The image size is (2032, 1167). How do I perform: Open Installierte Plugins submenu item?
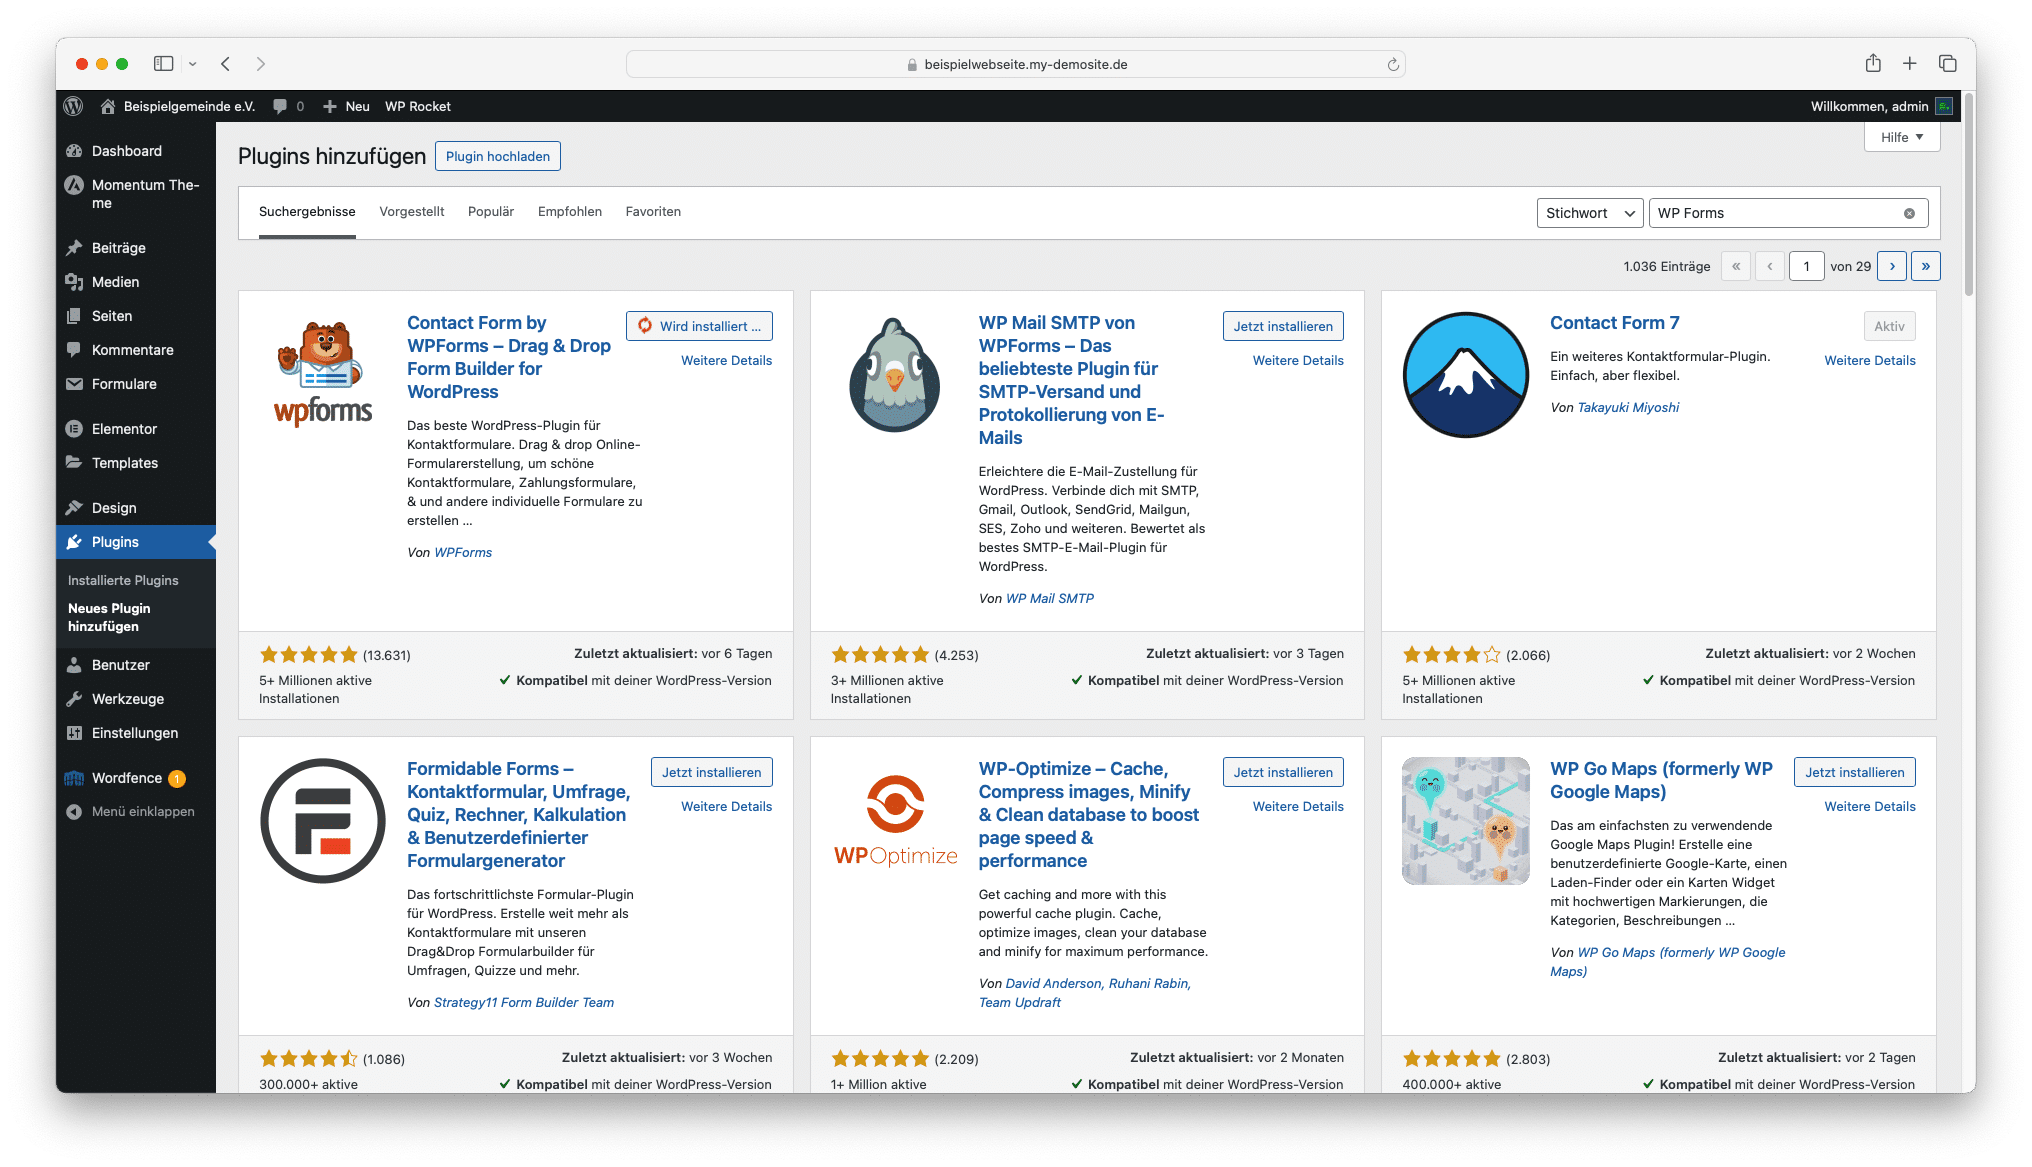click(x=123, y=580)
